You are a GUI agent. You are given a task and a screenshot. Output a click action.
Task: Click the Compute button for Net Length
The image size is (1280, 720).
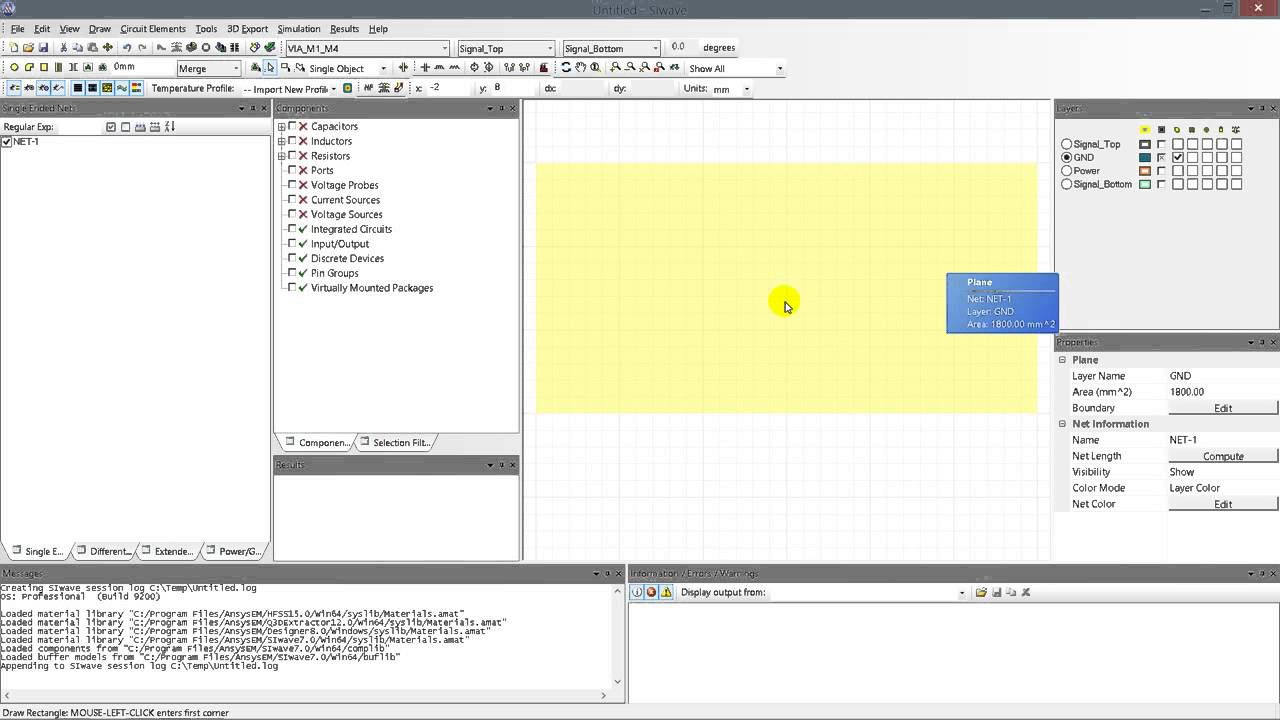click(1222, 456)
